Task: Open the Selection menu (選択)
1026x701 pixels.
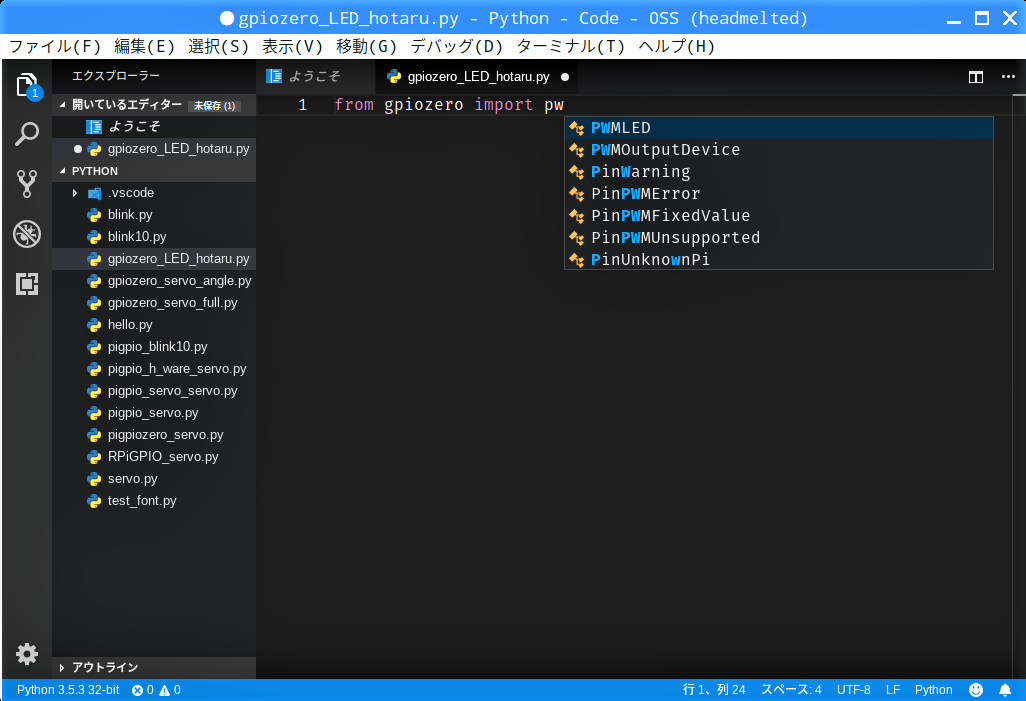Action: (219, 46)
